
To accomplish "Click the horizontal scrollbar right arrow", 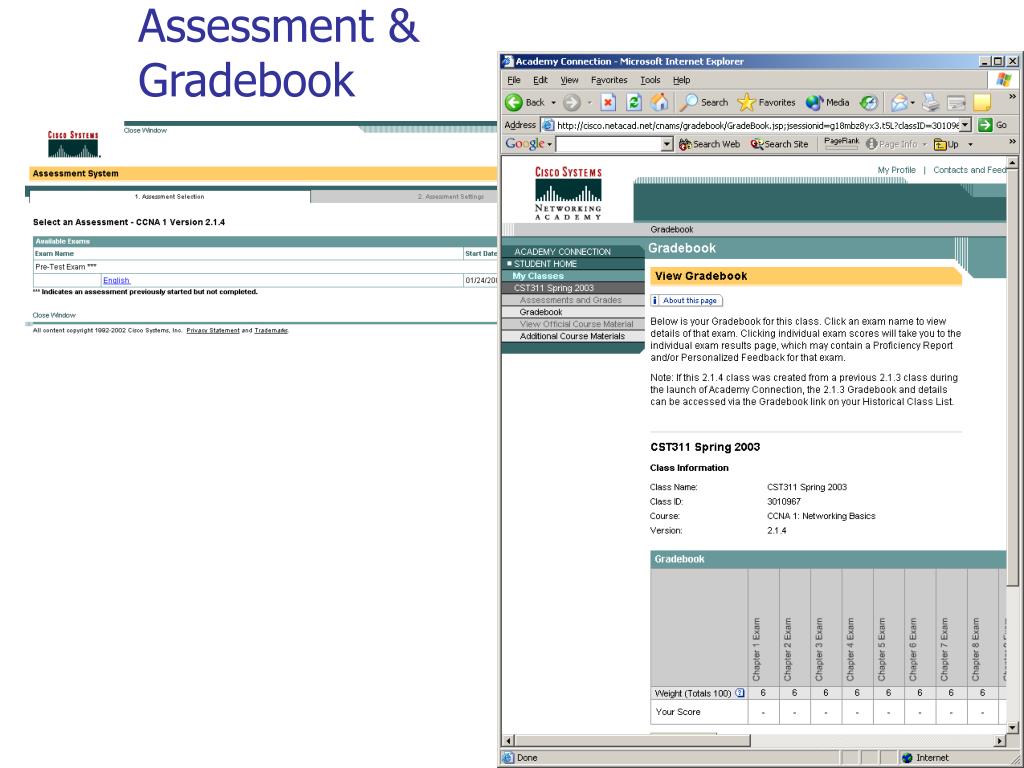I will (x=1000, y=741).
